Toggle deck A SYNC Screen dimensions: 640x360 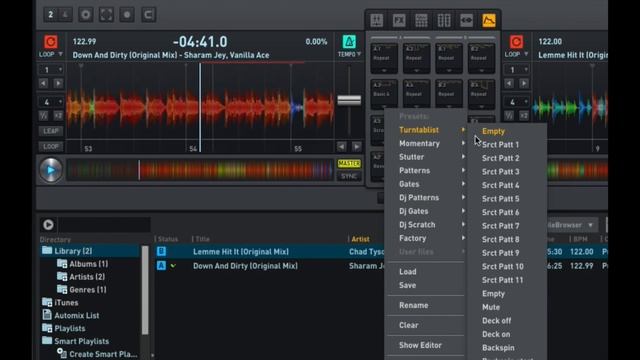tap(349, 176)
